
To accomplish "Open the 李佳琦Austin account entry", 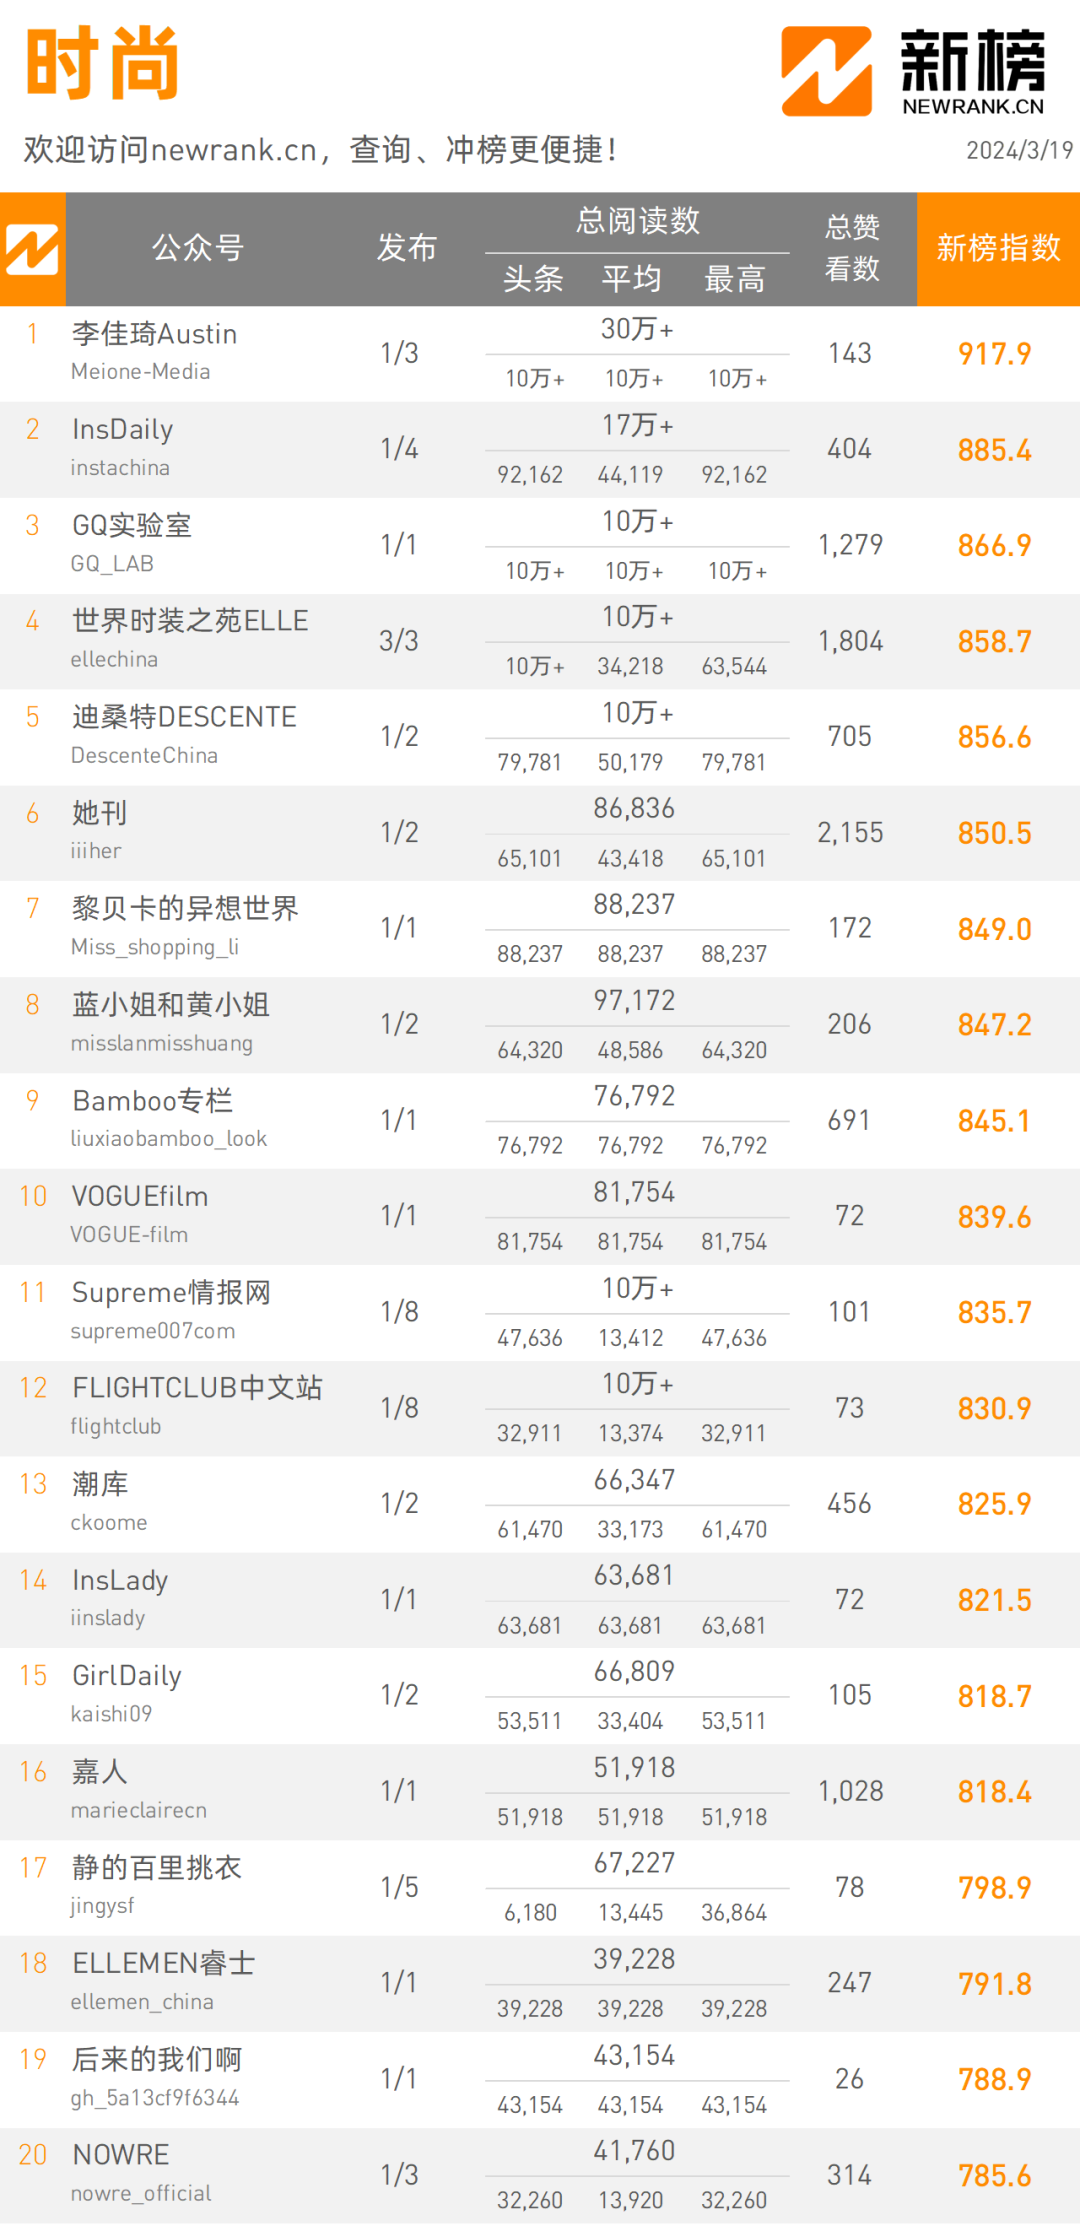I will tap(154, 334).
